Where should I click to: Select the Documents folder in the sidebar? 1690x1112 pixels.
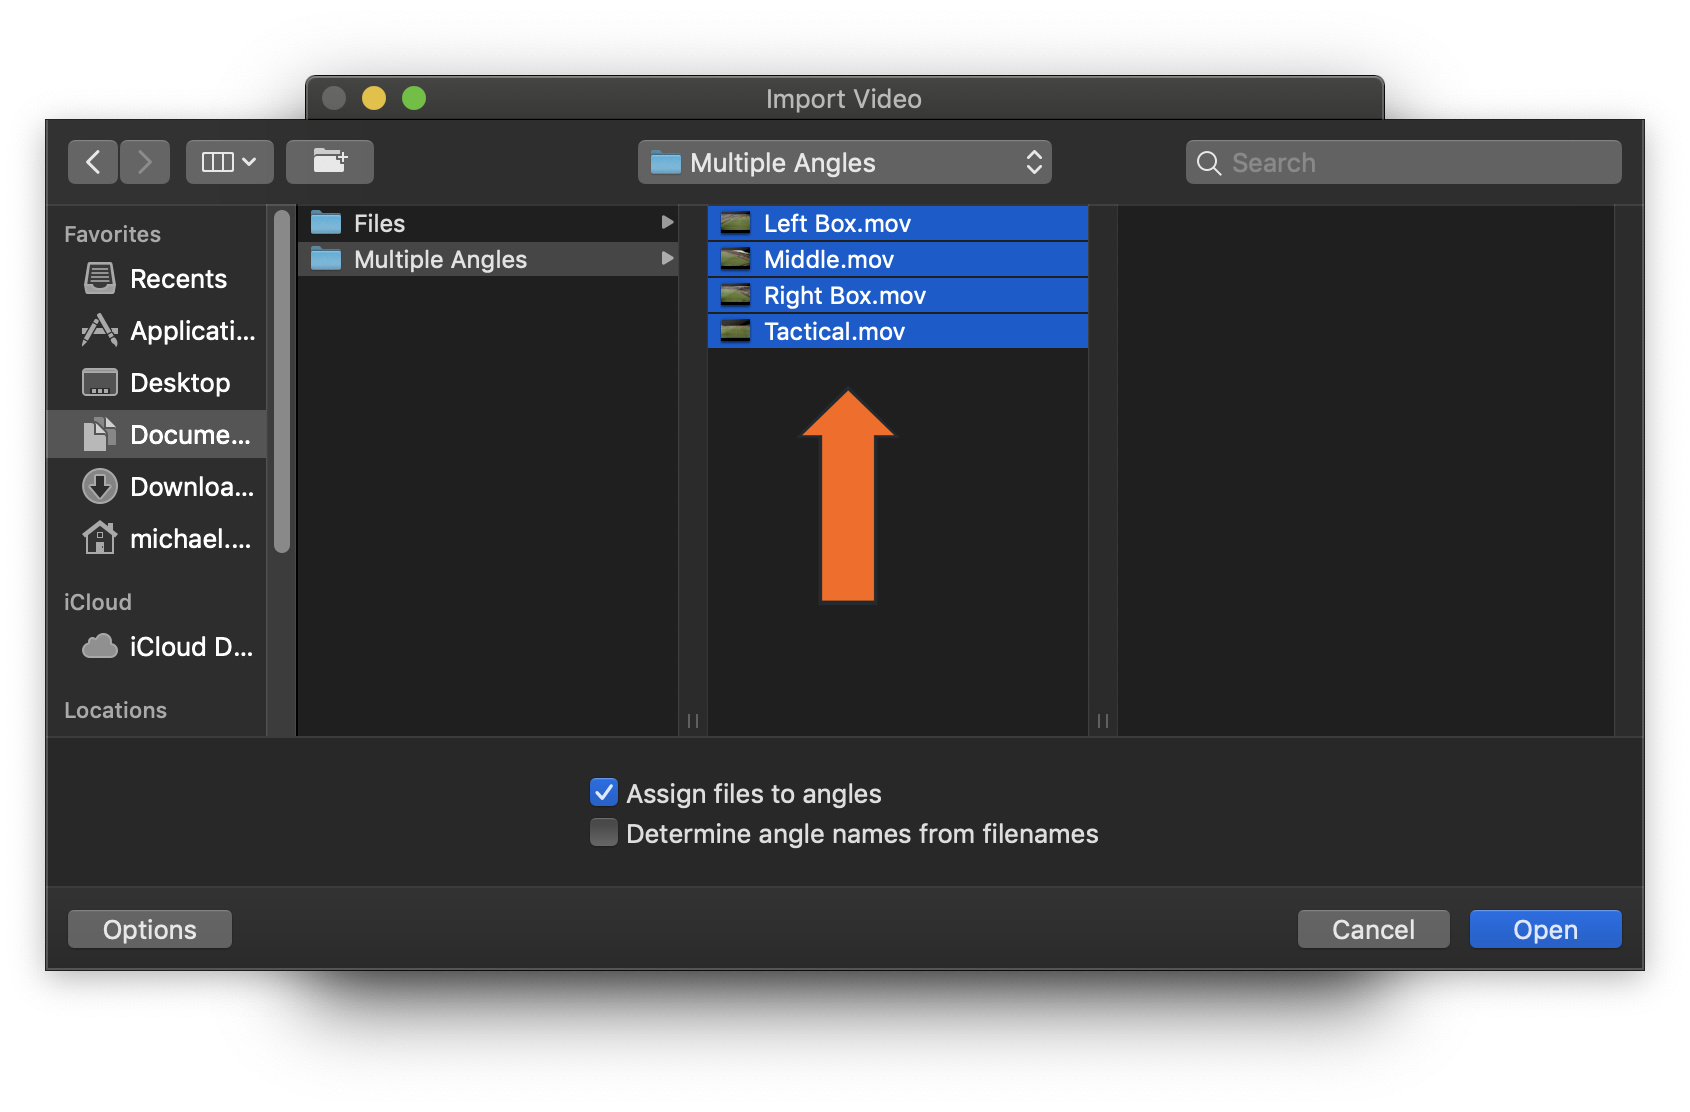click(180, 434)
